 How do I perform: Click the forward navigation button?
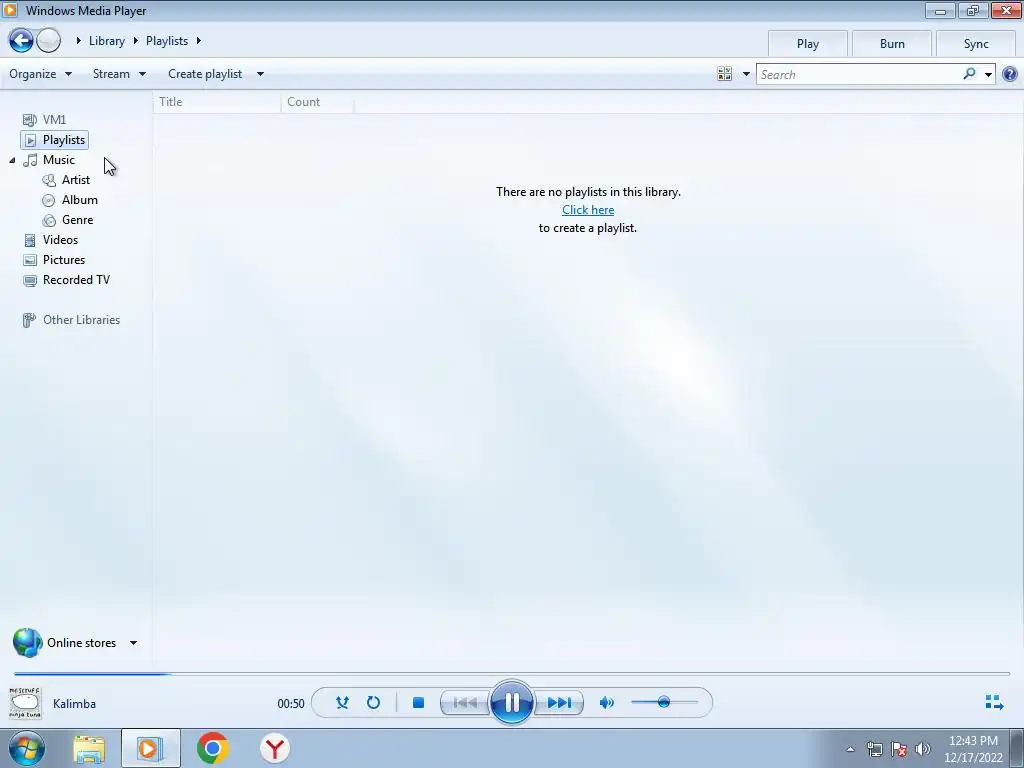click(48, 40)
